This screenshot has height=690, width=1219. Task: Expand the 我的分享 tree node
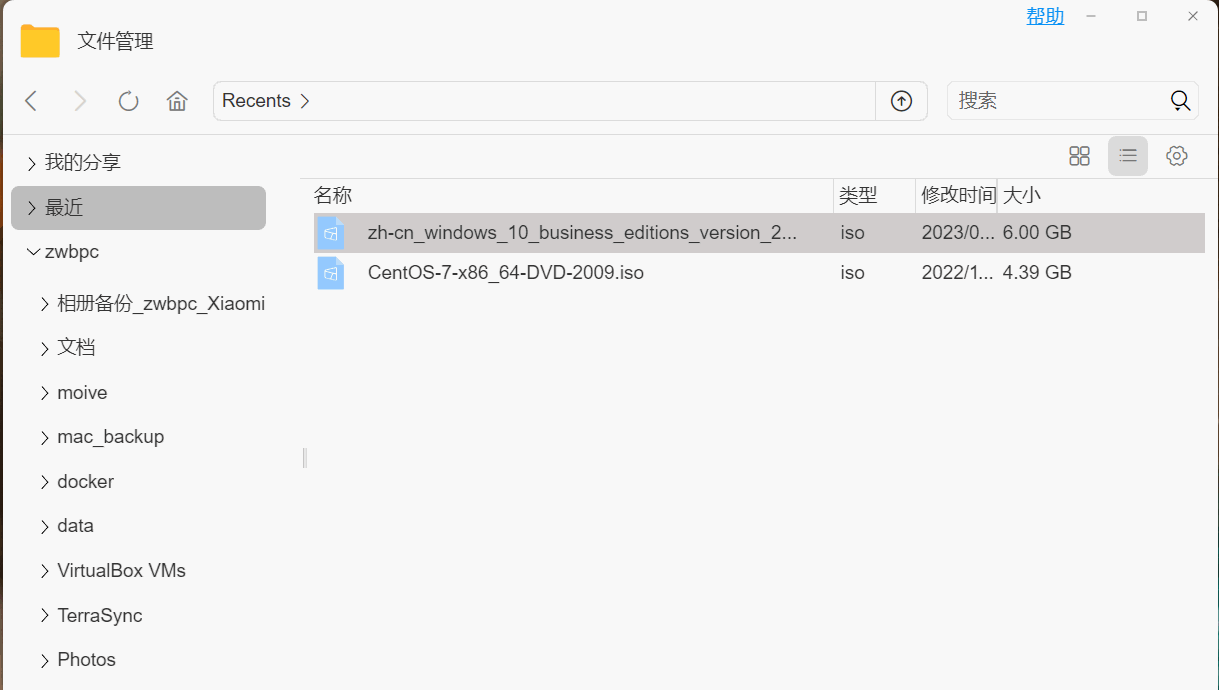(32, 163)
